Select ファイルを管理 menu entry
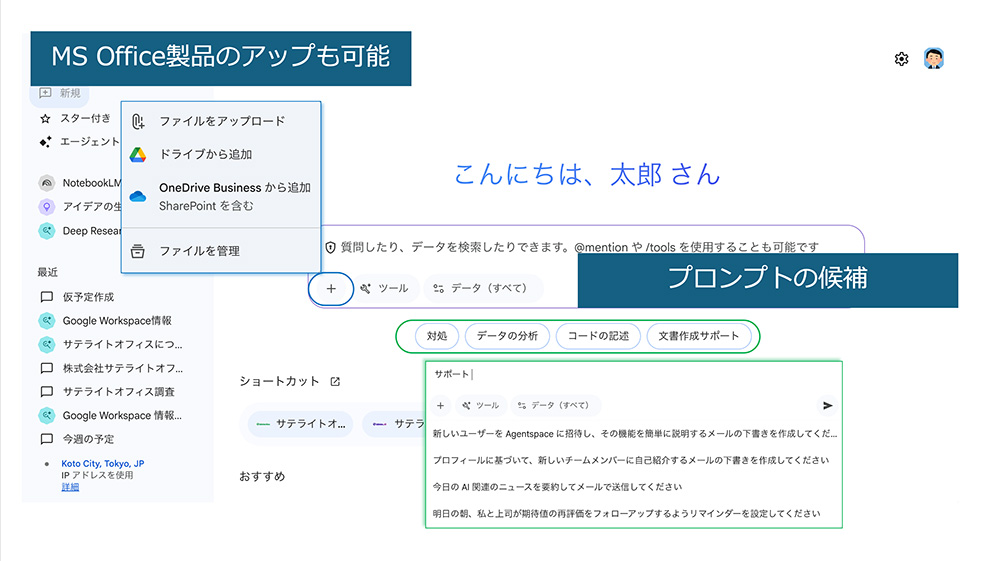Image resolution: width=1000 pixels, height=561 pixels. point(199,251)
